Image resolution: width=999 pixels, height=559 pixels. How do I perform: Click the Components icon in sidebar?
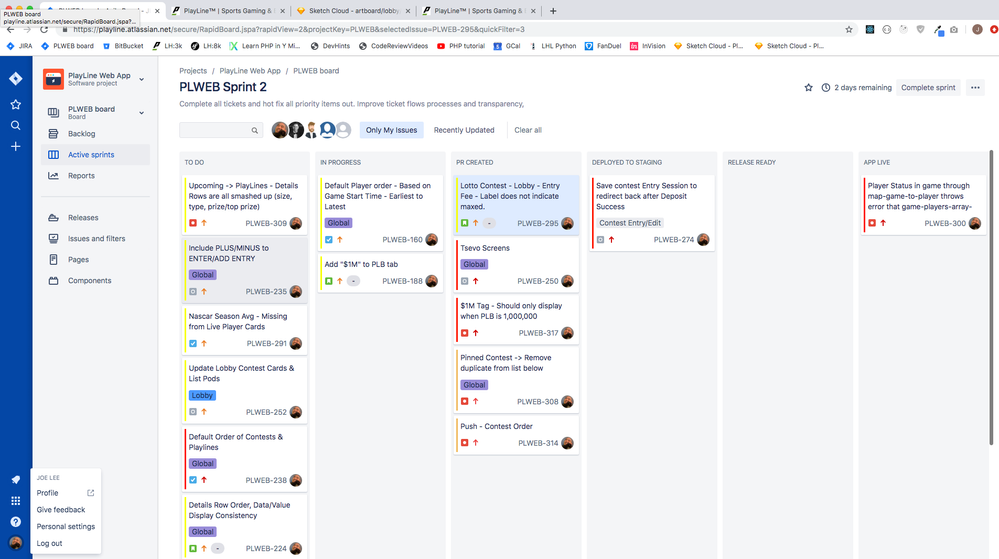pos(54,280)
